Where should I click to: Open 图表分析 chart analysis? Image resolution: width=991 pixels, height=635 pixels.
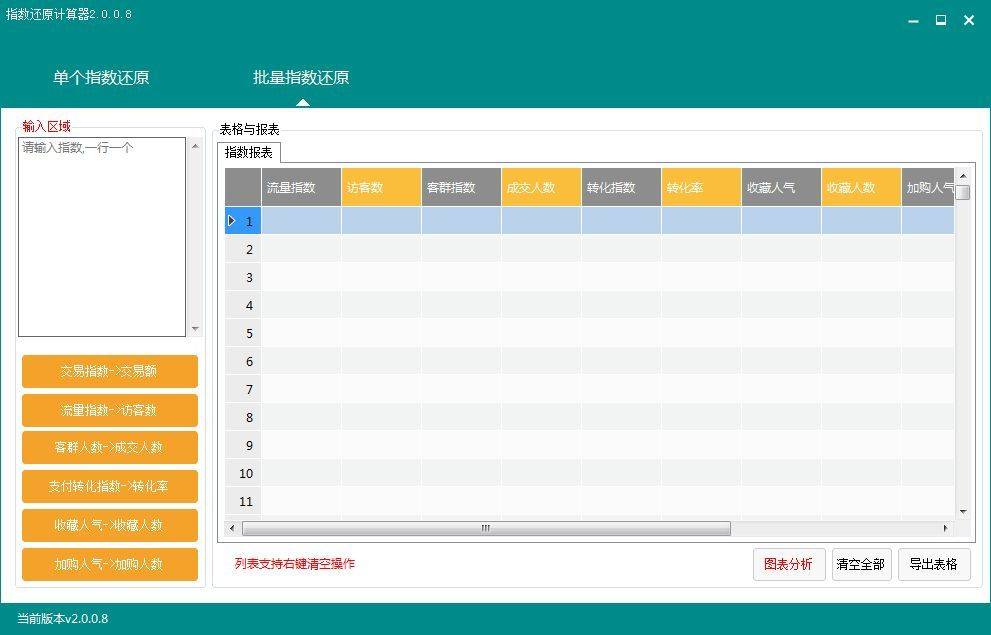[x=788, y=564]
